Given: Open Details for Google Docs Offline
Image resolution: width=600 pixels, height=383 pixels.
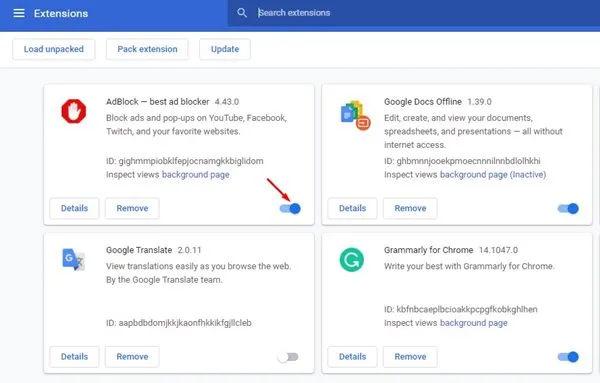Looking at the screenshot, I should click(352, 209).
